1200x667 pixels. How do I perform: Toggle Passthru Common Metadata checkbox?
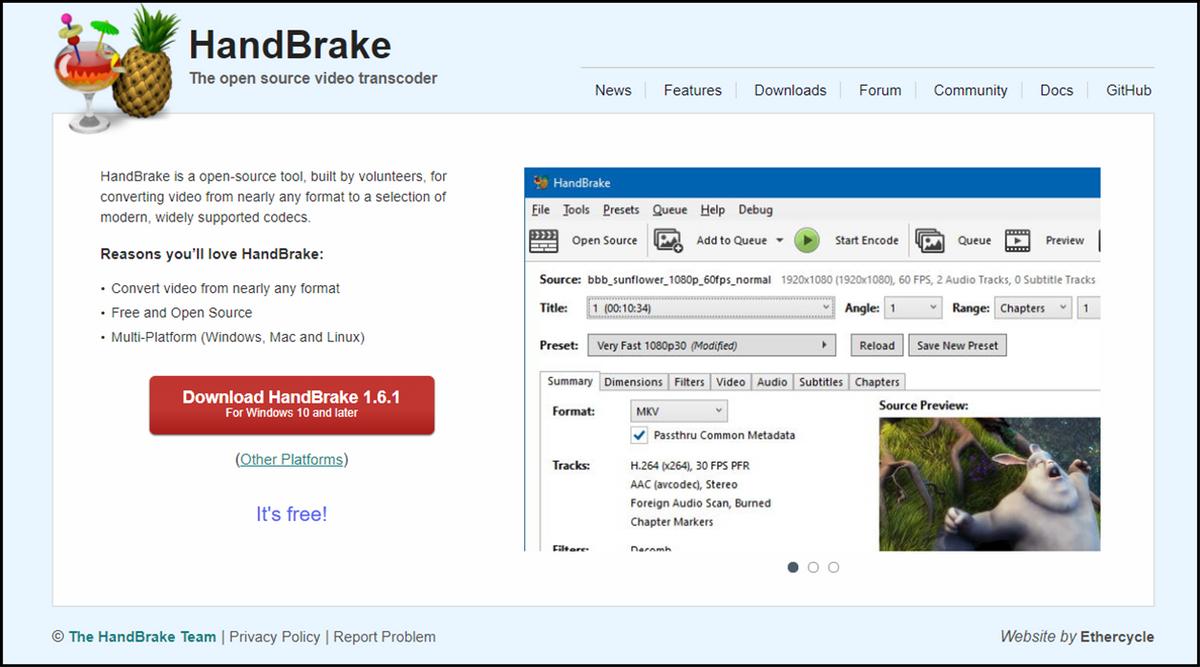point(640,435)
